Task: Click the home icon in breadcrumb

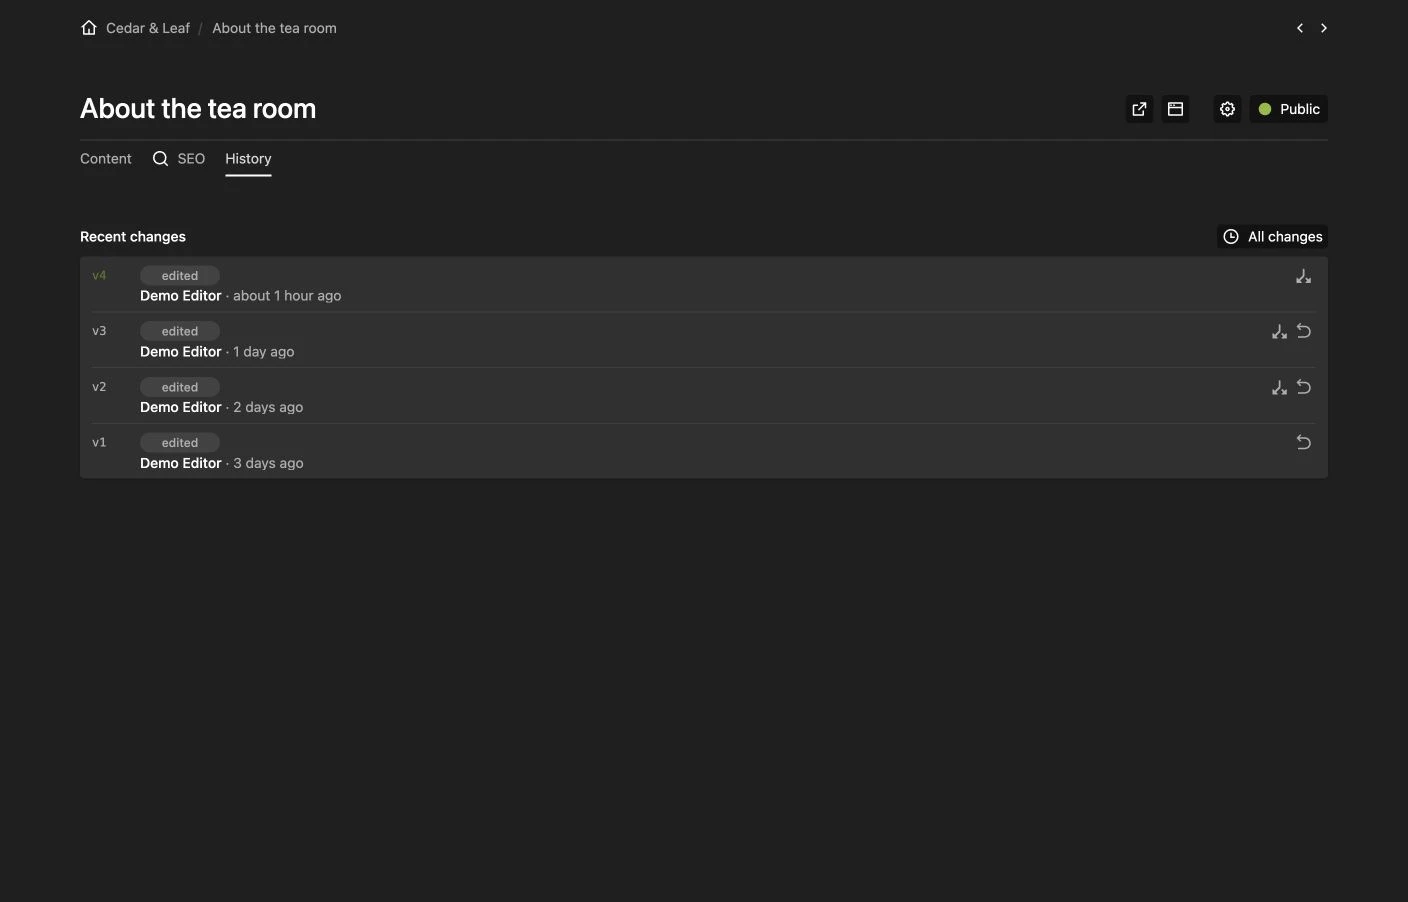Action: pyautogui.click(x=89, y=28)
